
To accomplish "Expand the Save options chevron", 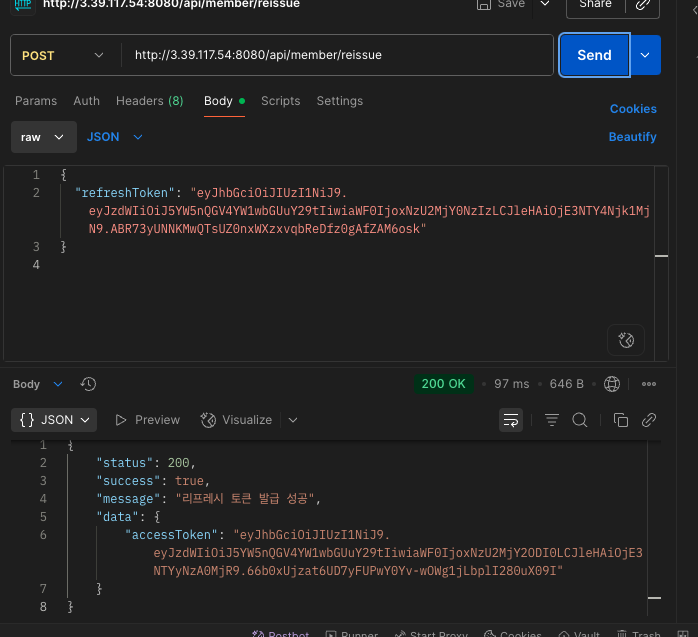I will pyautogui.click(x=545, y=4).
